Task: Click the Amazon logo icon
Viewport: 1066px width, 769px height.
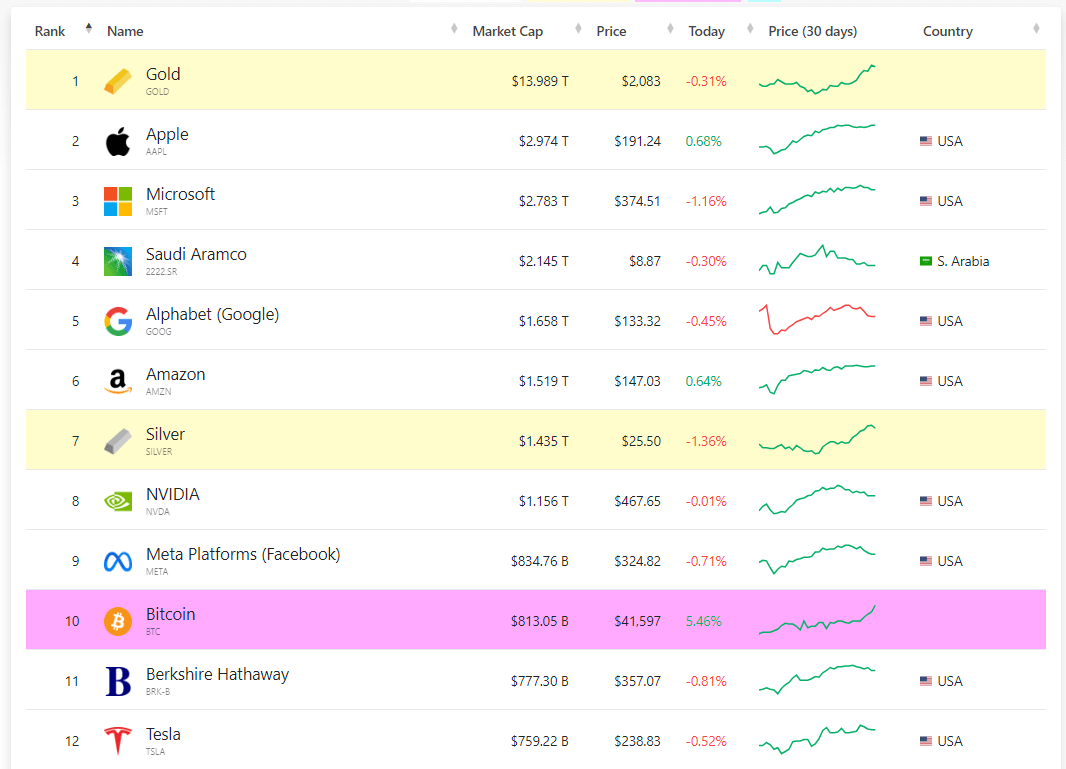Action: tap(117, 380)
